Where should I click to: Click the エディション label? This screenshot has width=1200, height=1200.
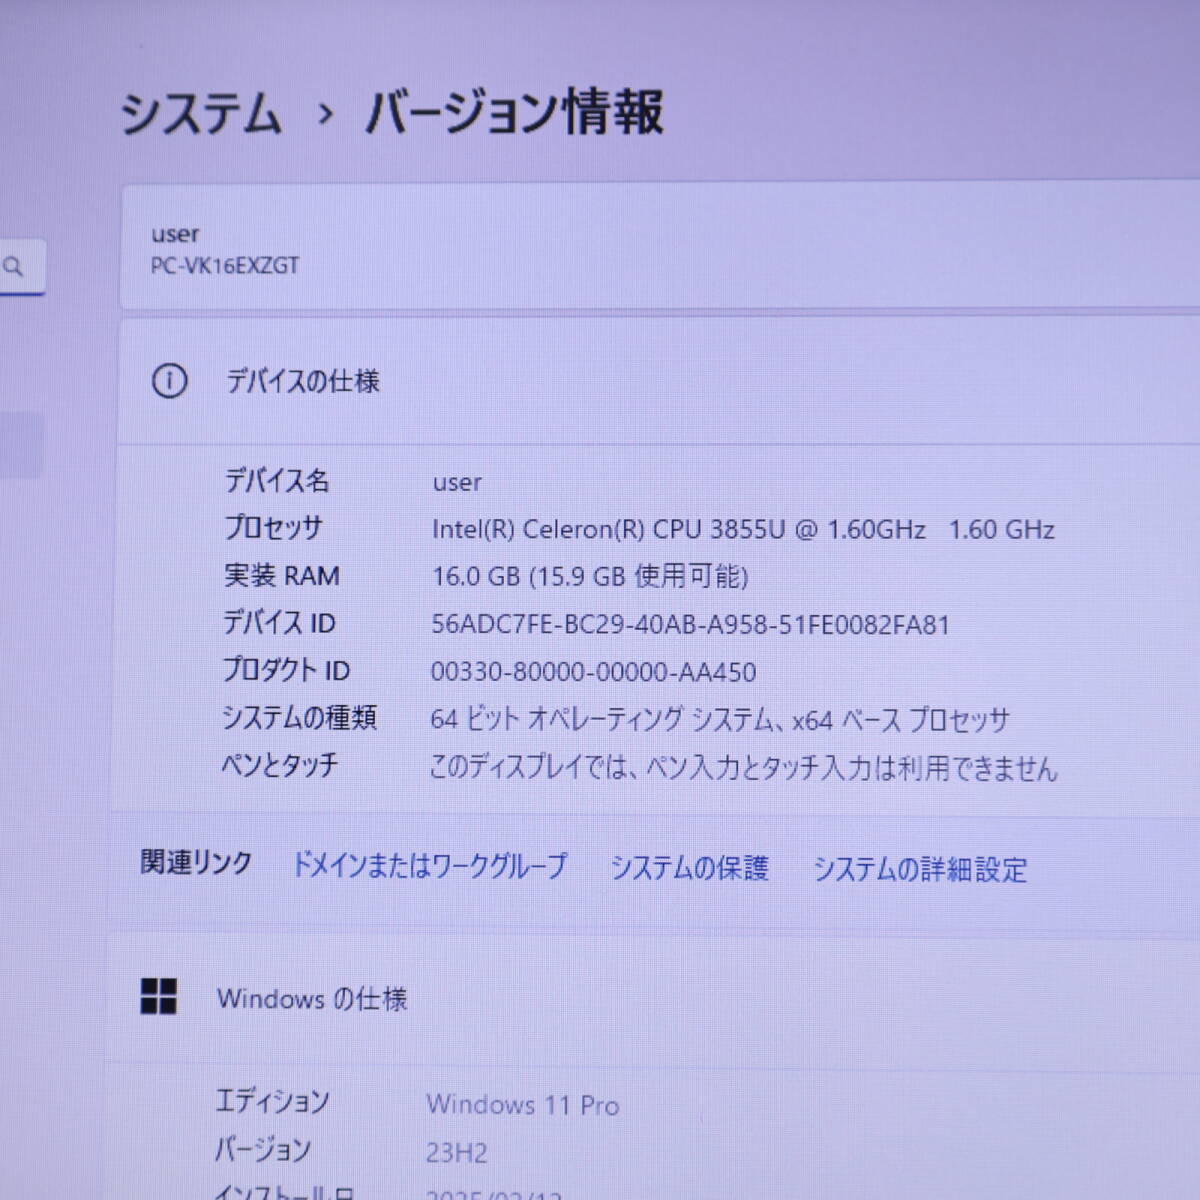(x=272, y=1102)
